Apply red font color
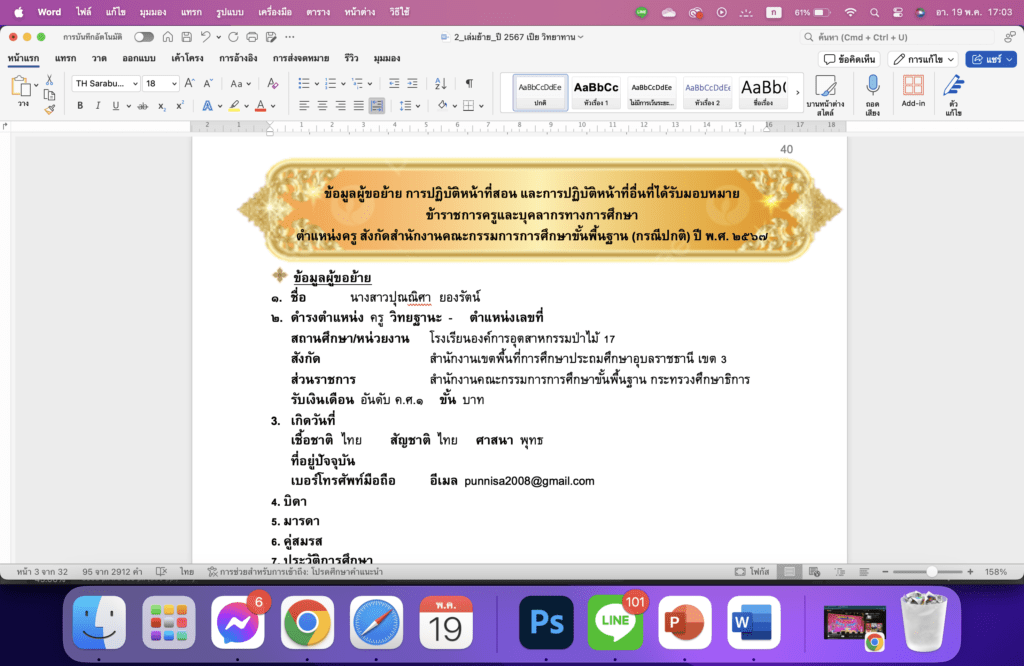1024x666 pixels. coord(261,105)
